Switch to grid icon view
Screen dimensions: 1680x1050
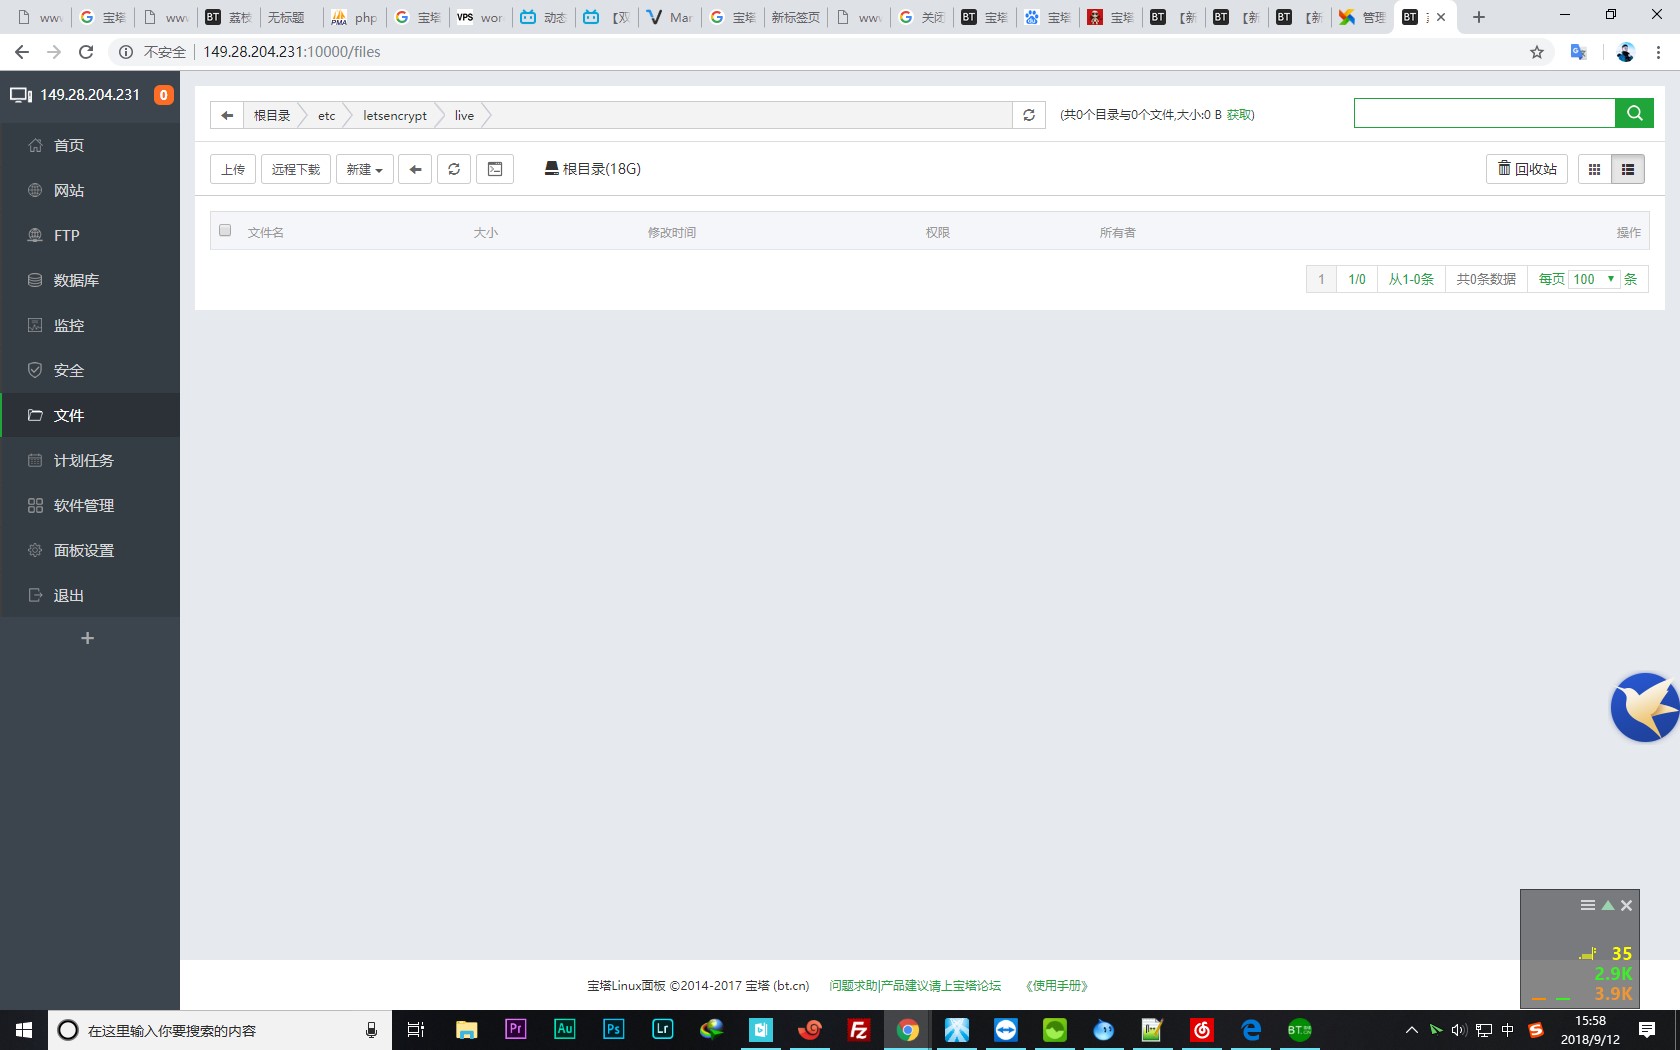click(1595, 169)
